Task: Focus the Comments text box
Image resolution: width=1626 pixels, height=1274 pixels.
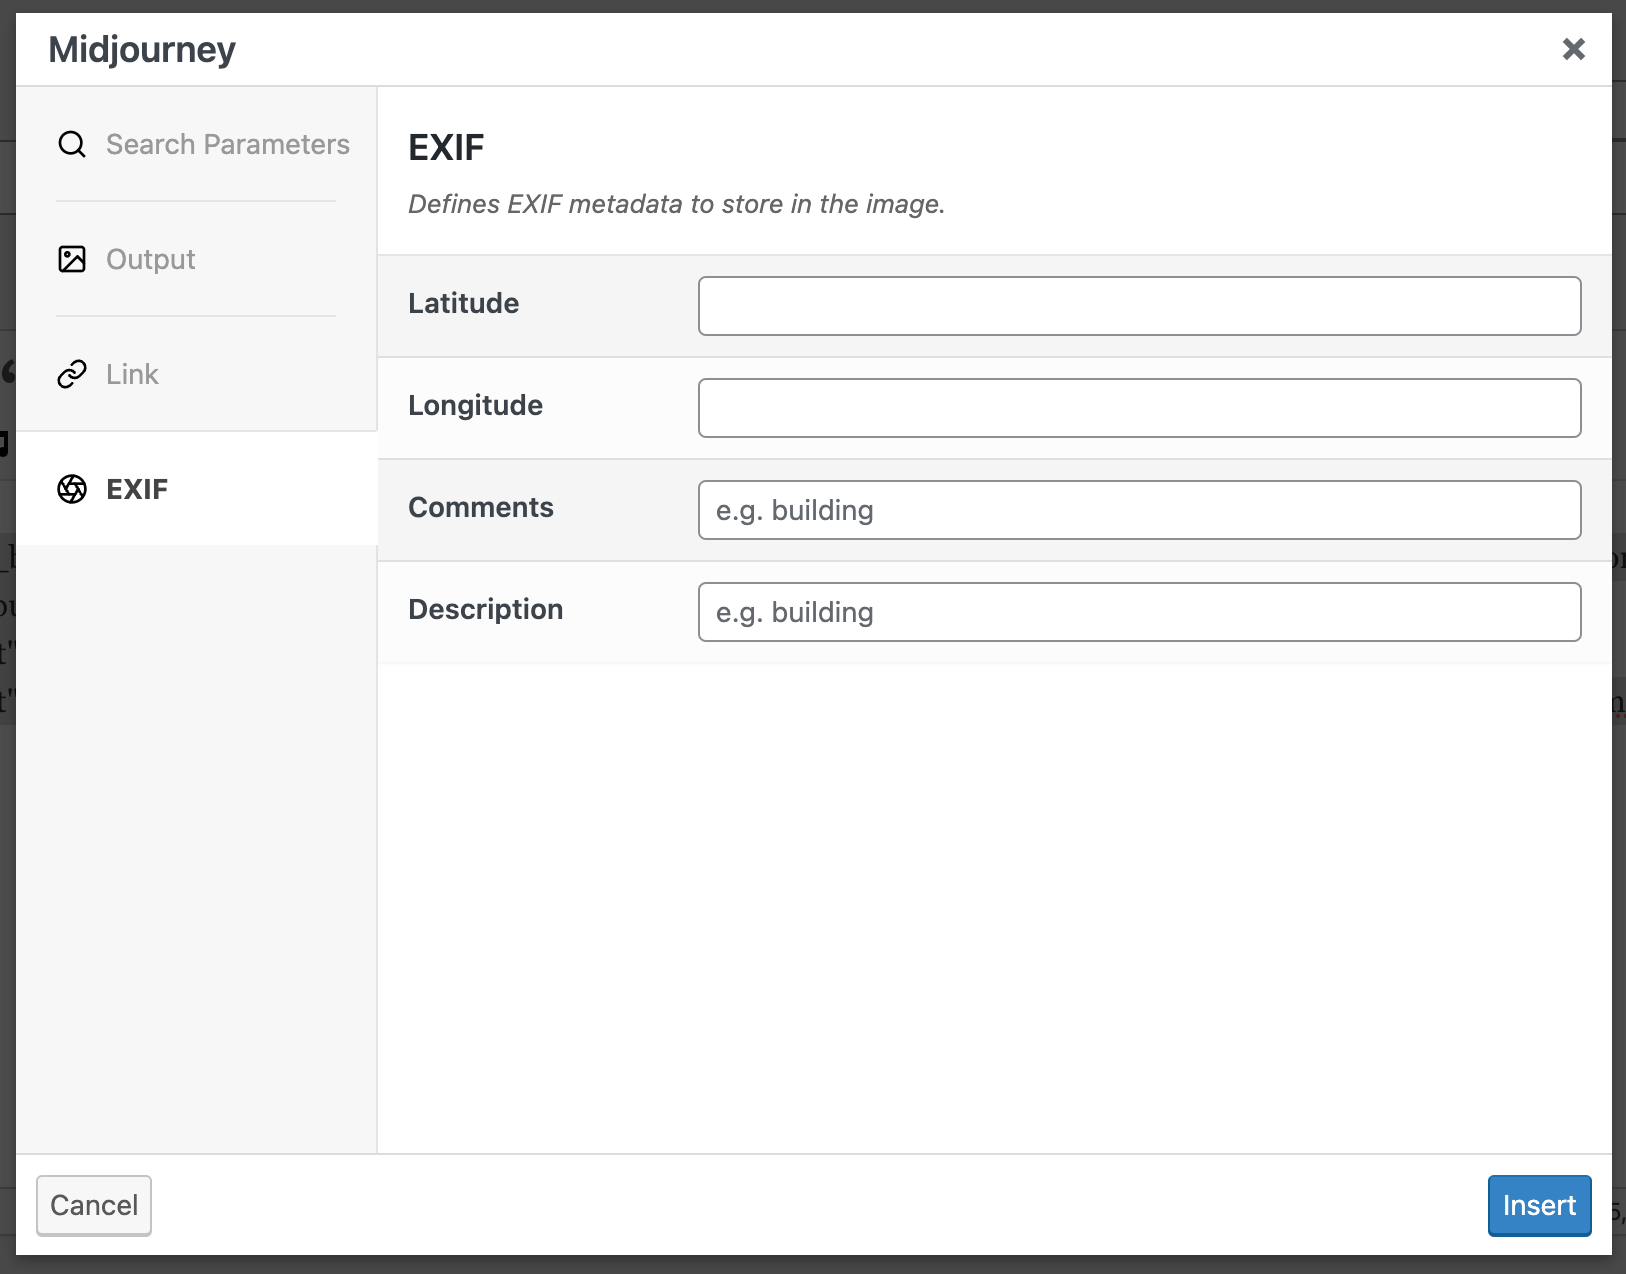Action: tap(1140, 510)
